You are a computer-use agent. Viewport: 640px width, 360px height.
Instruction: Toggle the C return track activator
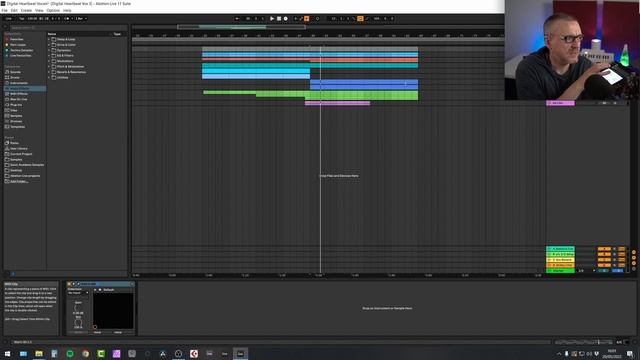point(604,260)
